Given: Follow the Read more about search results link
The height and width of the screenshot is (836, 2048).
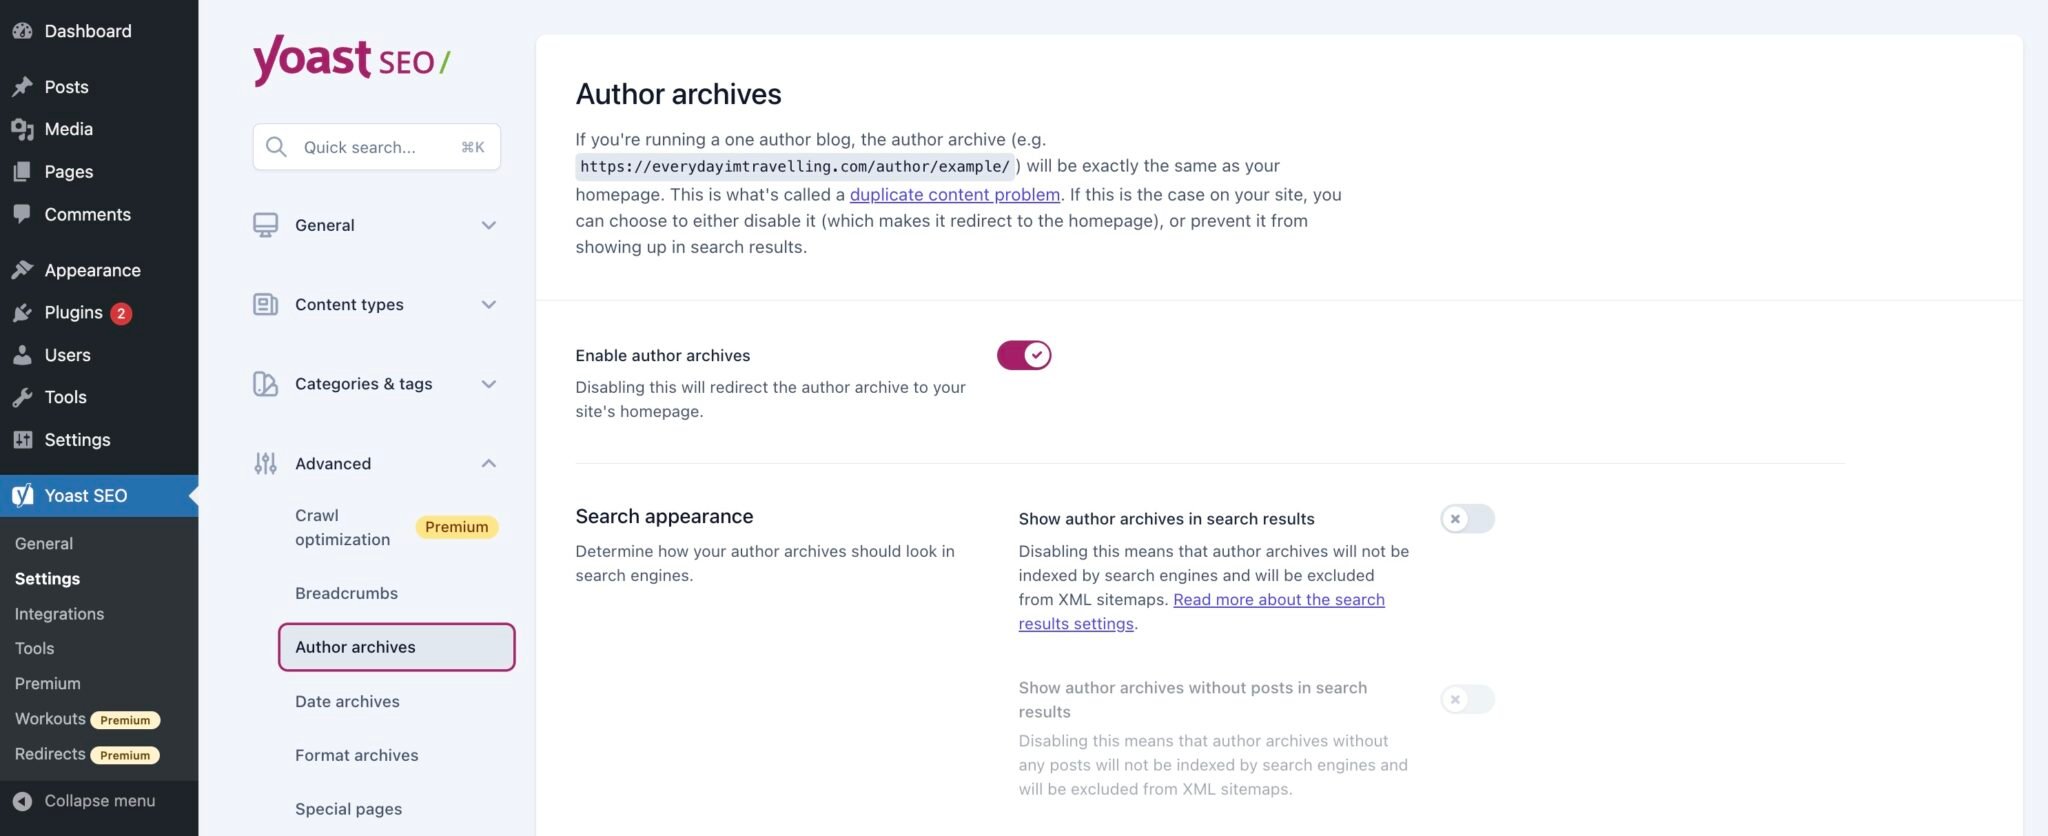Looking at the screenshot, I should (x=1278, y=600).
